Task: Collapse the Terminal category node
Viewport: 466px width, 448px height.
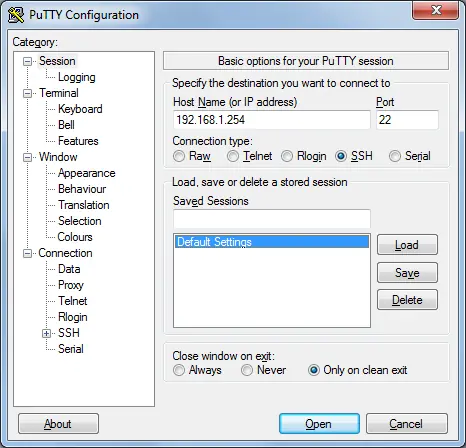Action: pos(28,93)
